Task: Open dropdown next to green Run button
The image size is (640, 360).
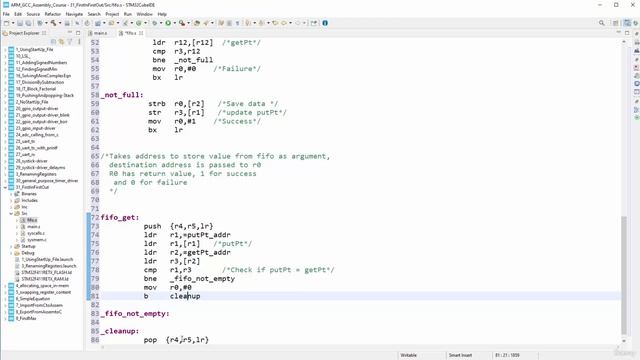Action: coord(174,23)
